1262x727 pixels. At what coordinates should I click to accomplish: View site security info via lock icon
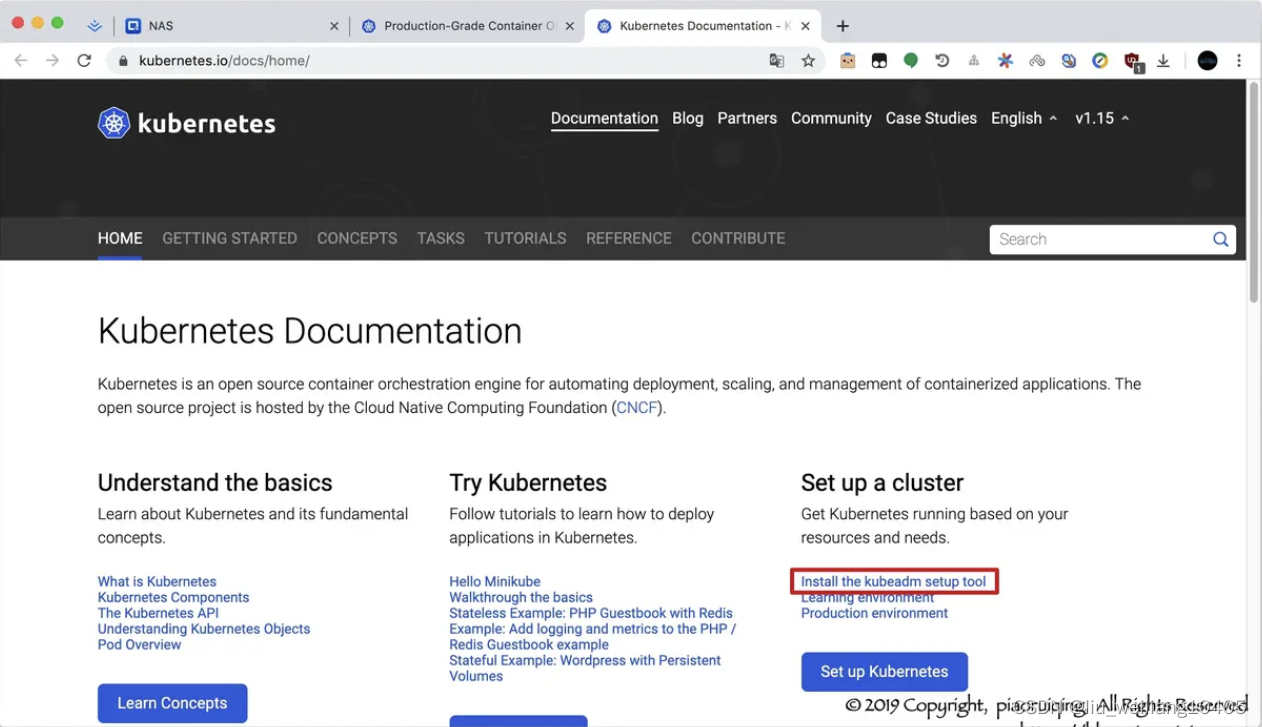123,61
